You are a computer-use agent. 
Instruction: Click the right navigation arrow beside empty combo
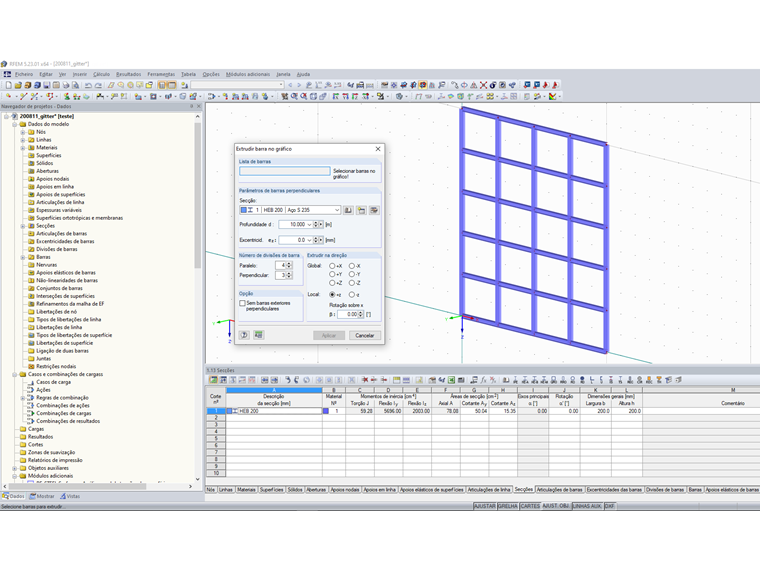299,85
